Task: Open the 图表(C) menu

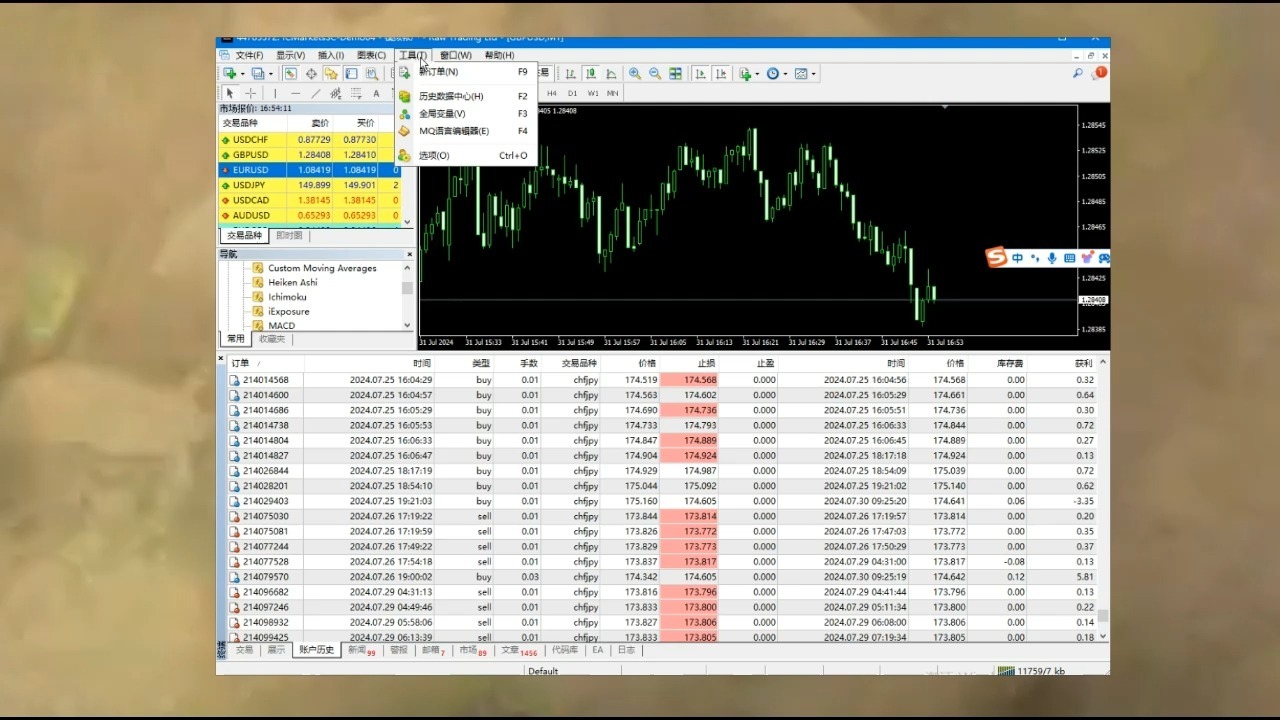Action: click(371, 55)
